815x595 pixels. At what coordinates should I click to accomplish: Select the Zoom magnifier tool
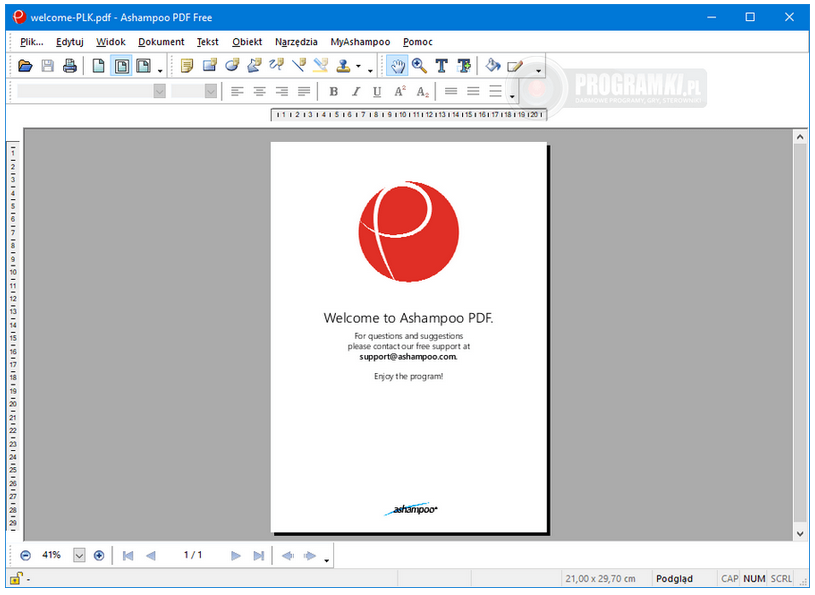pos(419,66)
